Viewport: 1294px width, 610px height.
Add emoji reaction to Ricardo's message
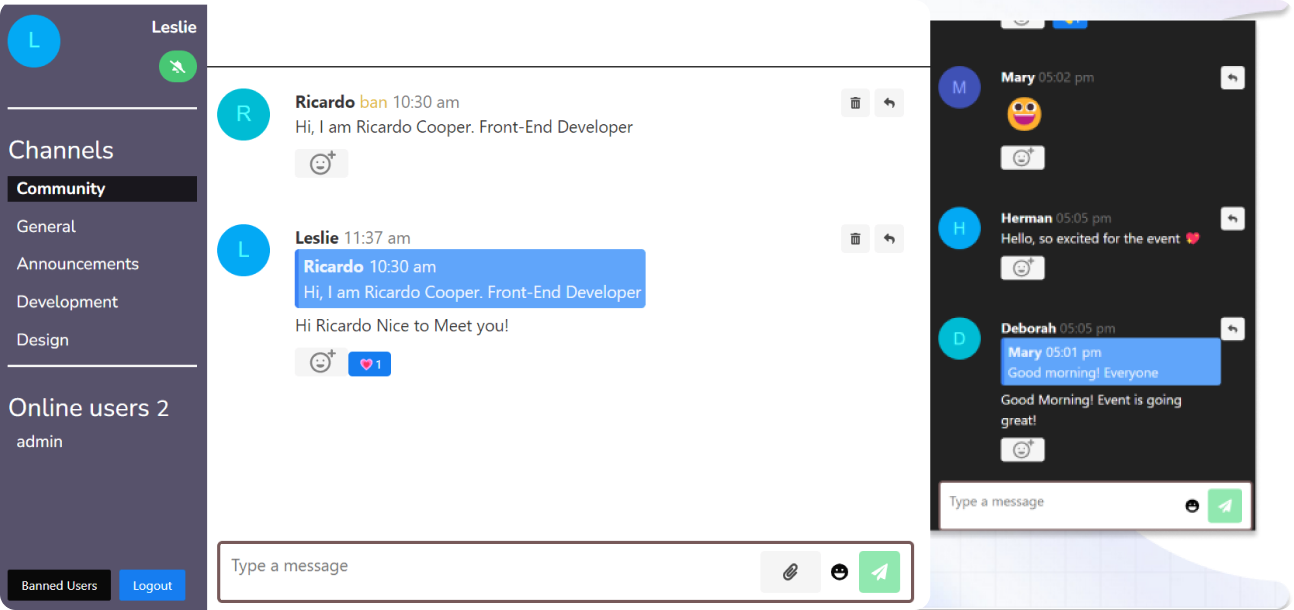321,163
